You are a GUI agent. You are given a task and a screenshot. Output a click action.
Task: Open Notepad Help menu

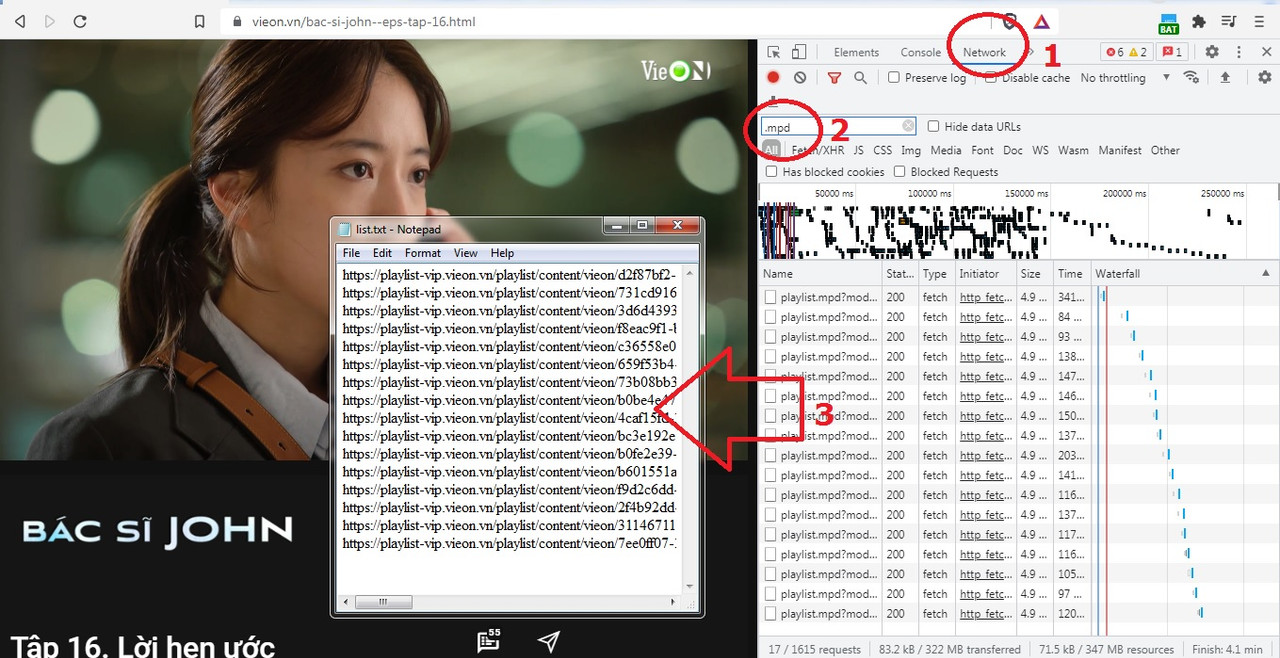point(502,253)
